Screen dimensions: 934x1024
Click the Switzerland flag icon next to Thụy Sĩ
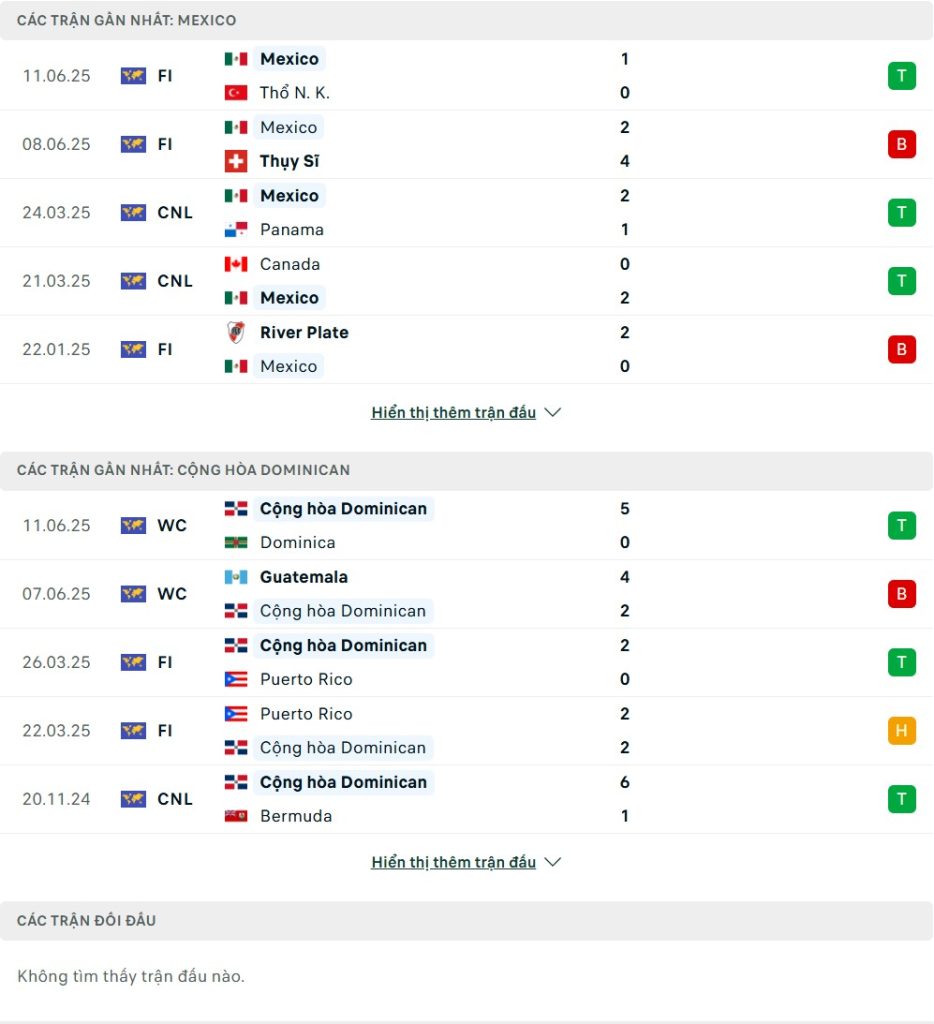click(x=236, y=161)
